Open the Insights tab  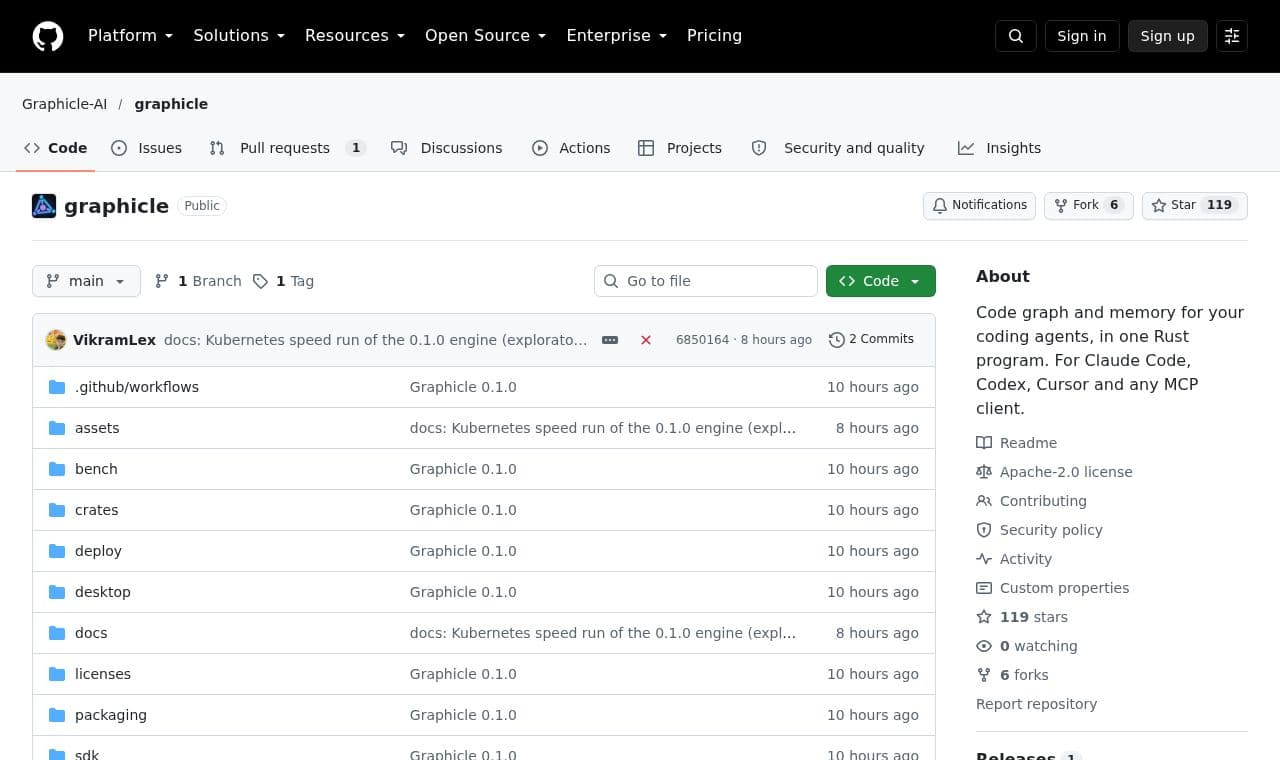click(x=999, y=148)
